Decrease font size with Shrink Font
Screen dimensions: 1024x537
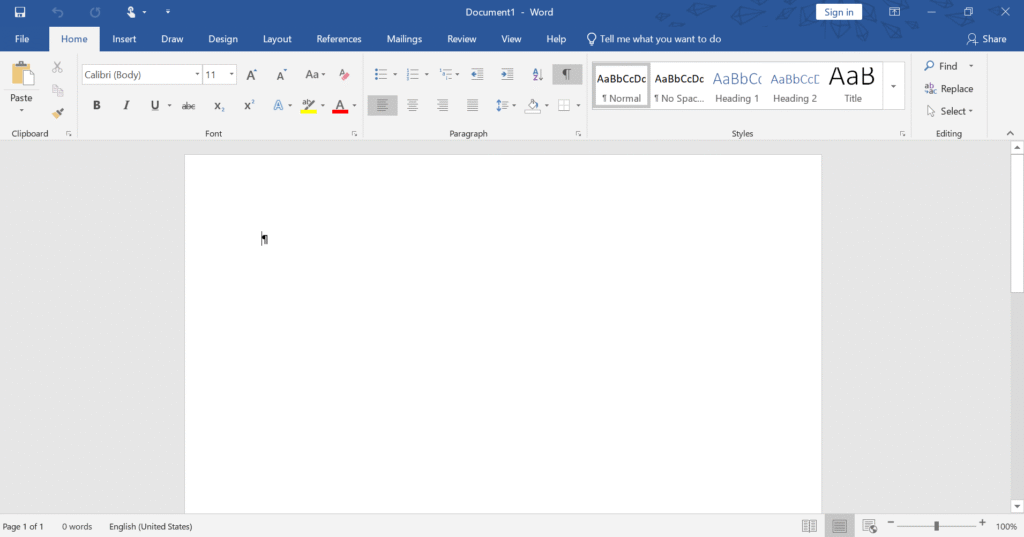tap(281, 74)
